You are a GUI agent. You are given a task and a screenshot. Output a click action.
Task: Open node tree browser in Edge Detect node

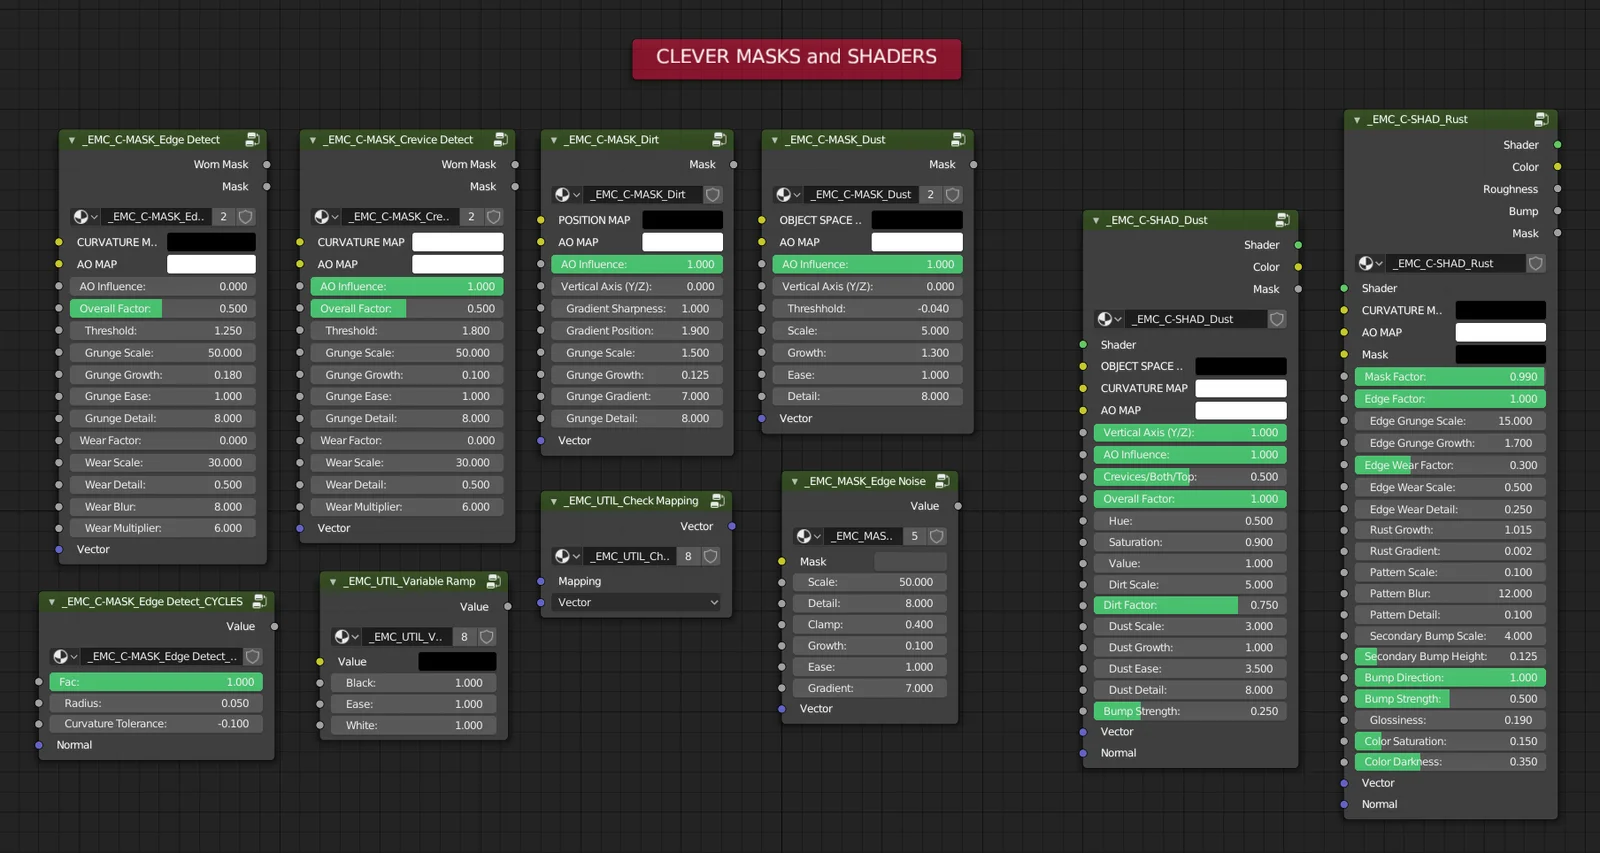click(x=85, y=217)
